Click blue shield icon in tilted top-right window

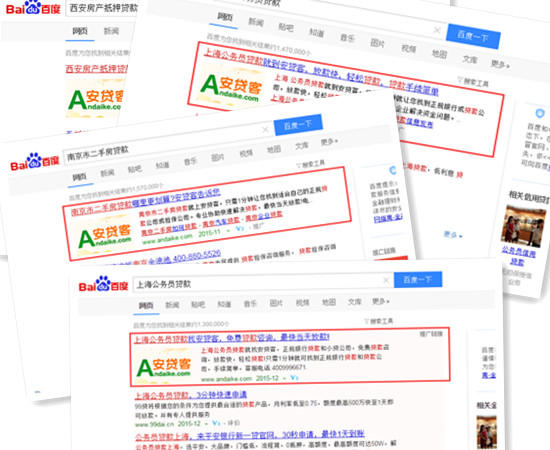point(539,113)
